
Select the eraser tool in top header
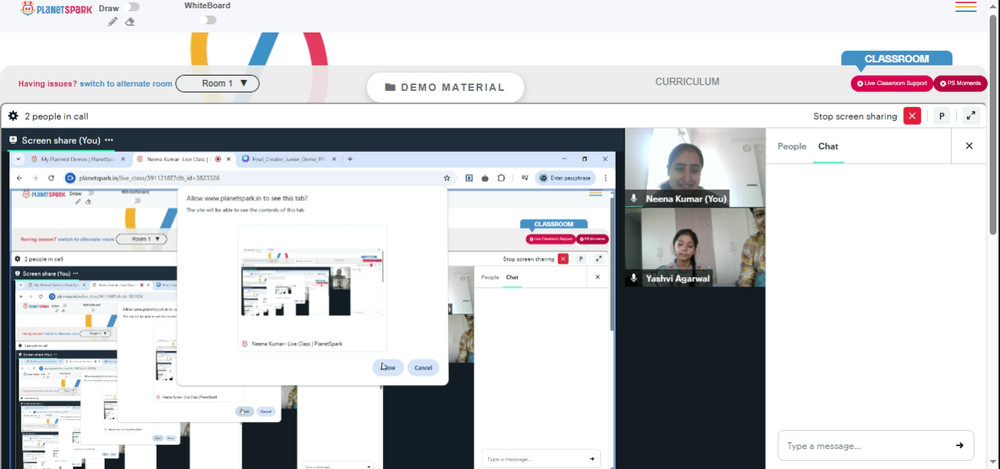(129, 22)
